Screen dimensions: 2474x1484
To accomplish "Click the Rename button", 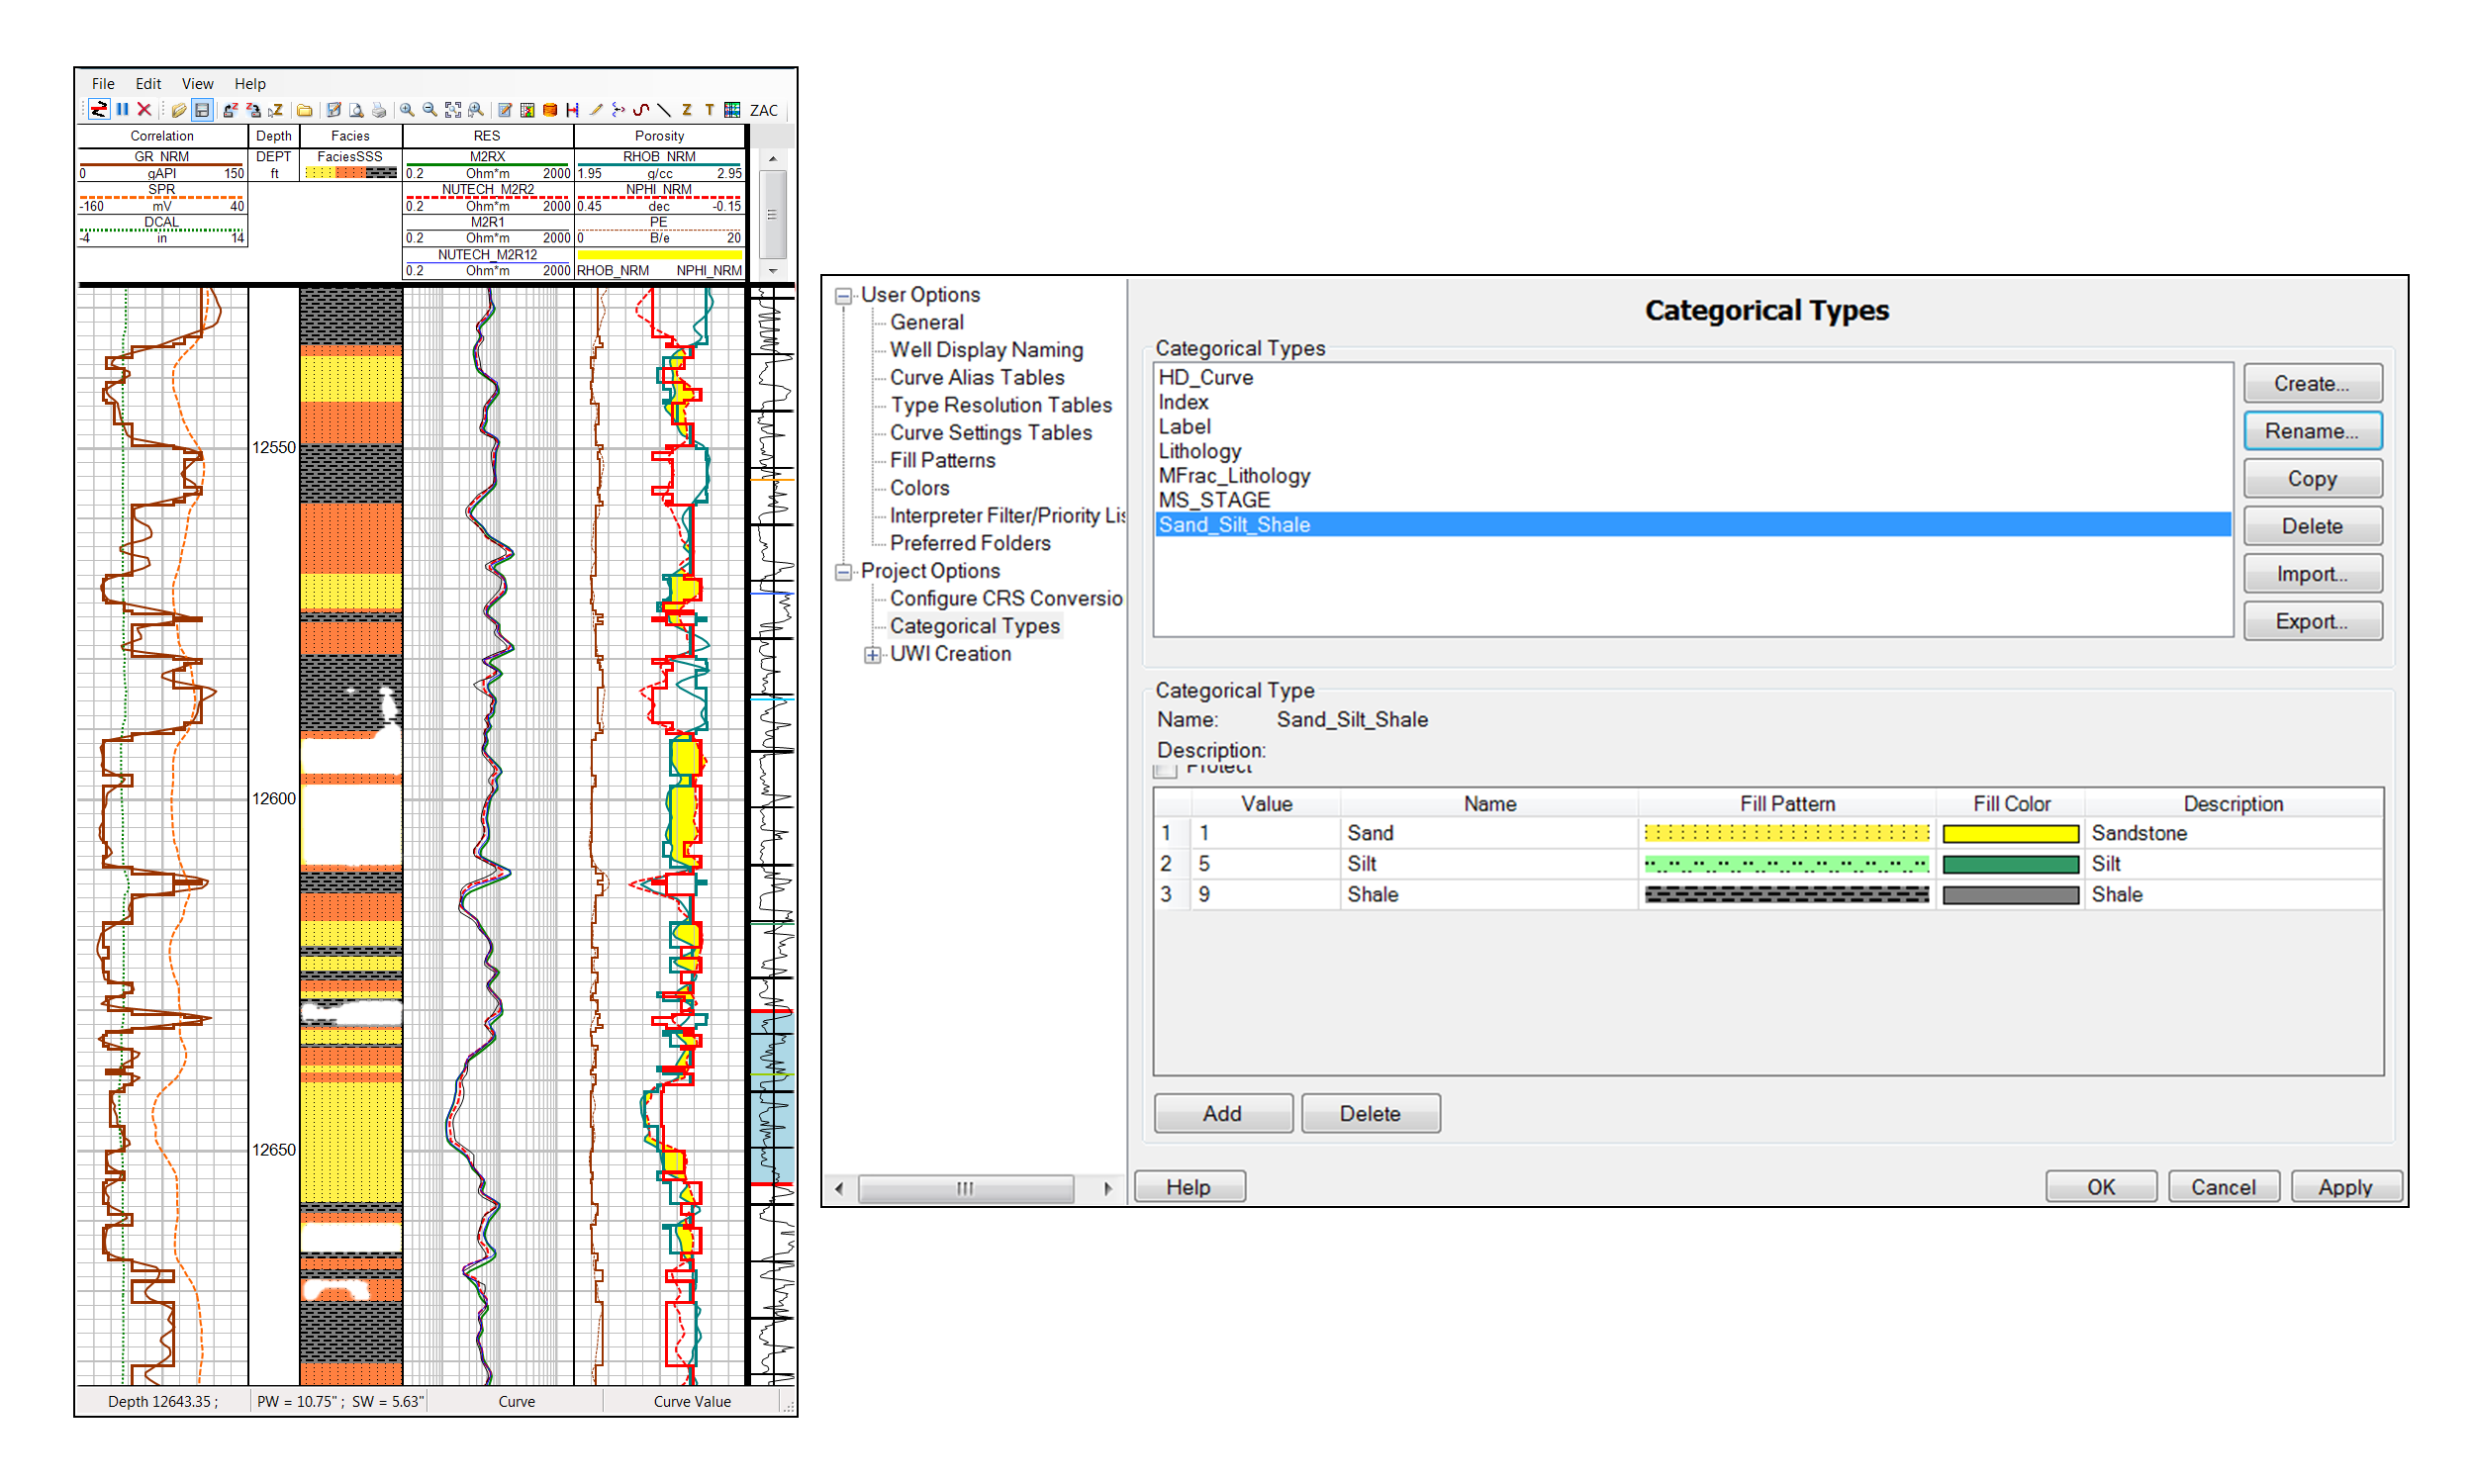I will [x=2312, y=431].
